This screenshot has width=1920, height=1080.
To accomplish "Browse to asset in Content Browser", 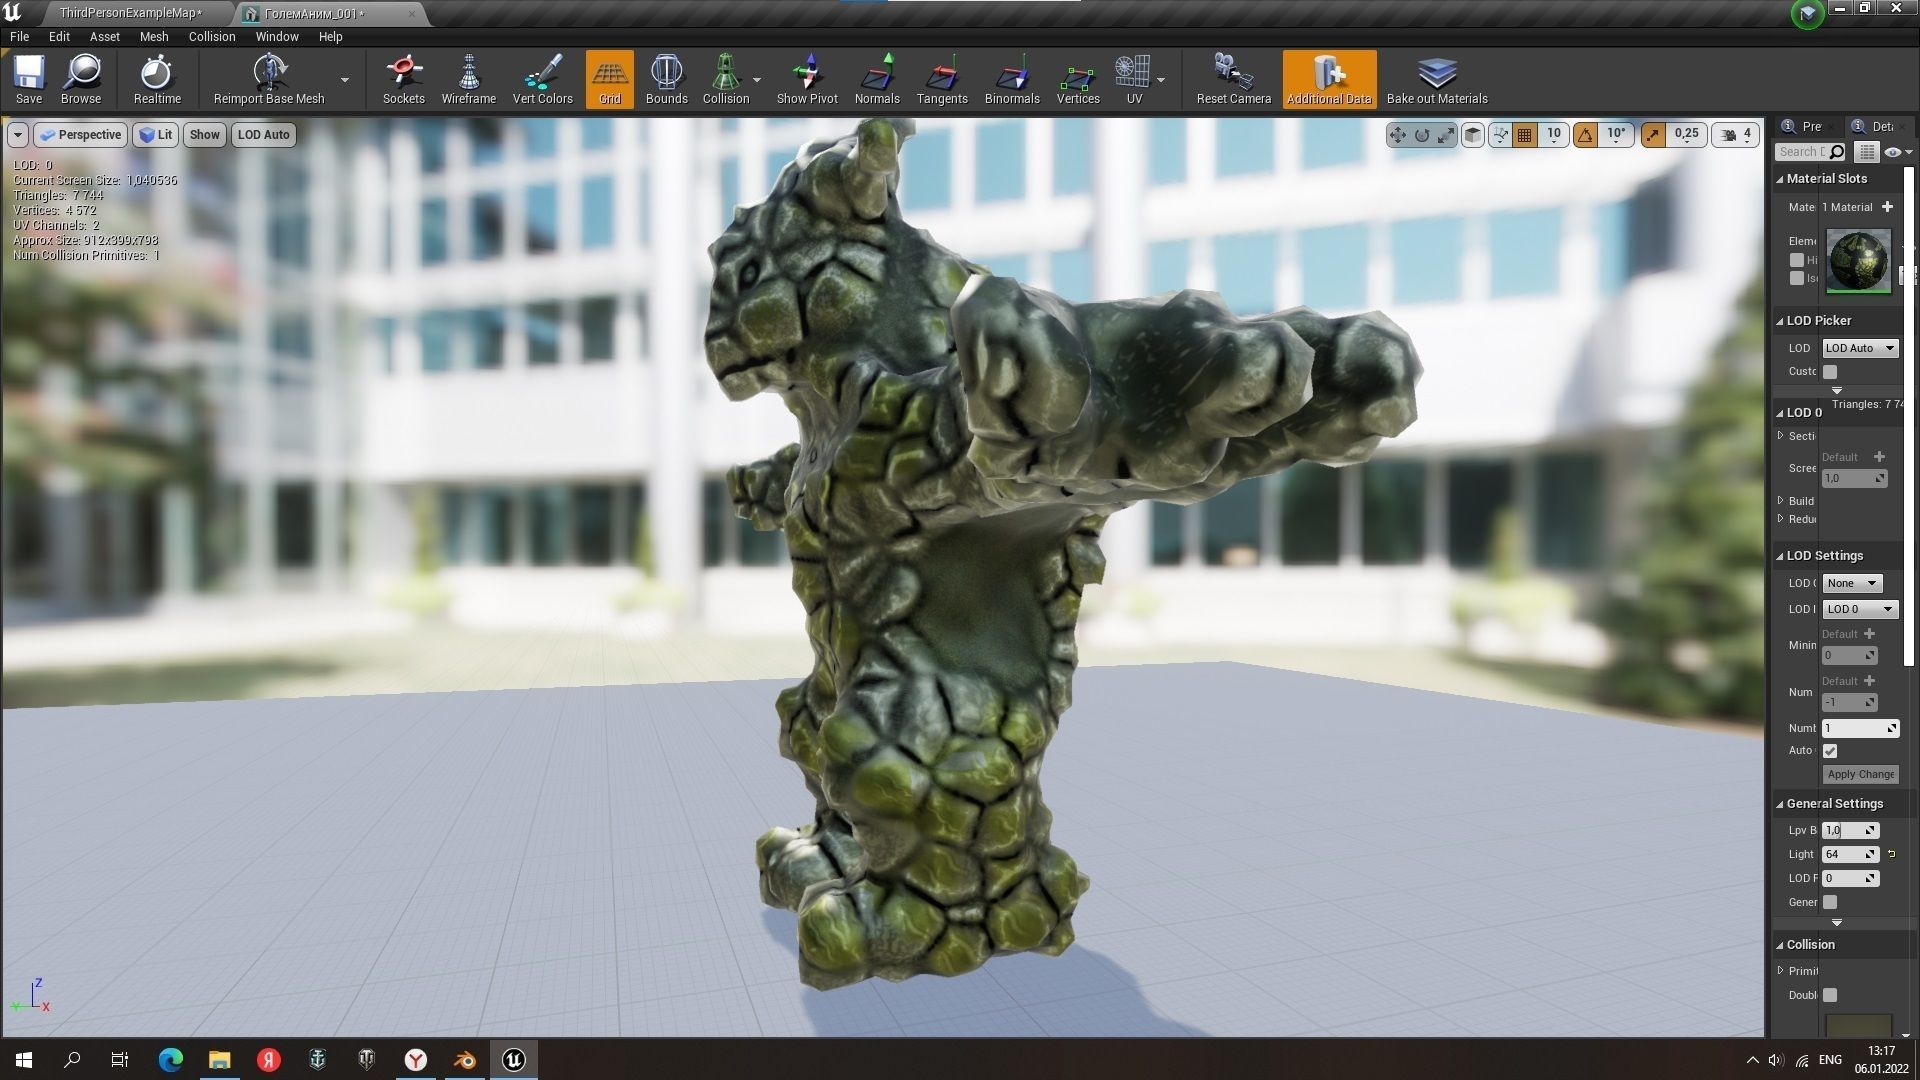I will [x=81, y=79].
